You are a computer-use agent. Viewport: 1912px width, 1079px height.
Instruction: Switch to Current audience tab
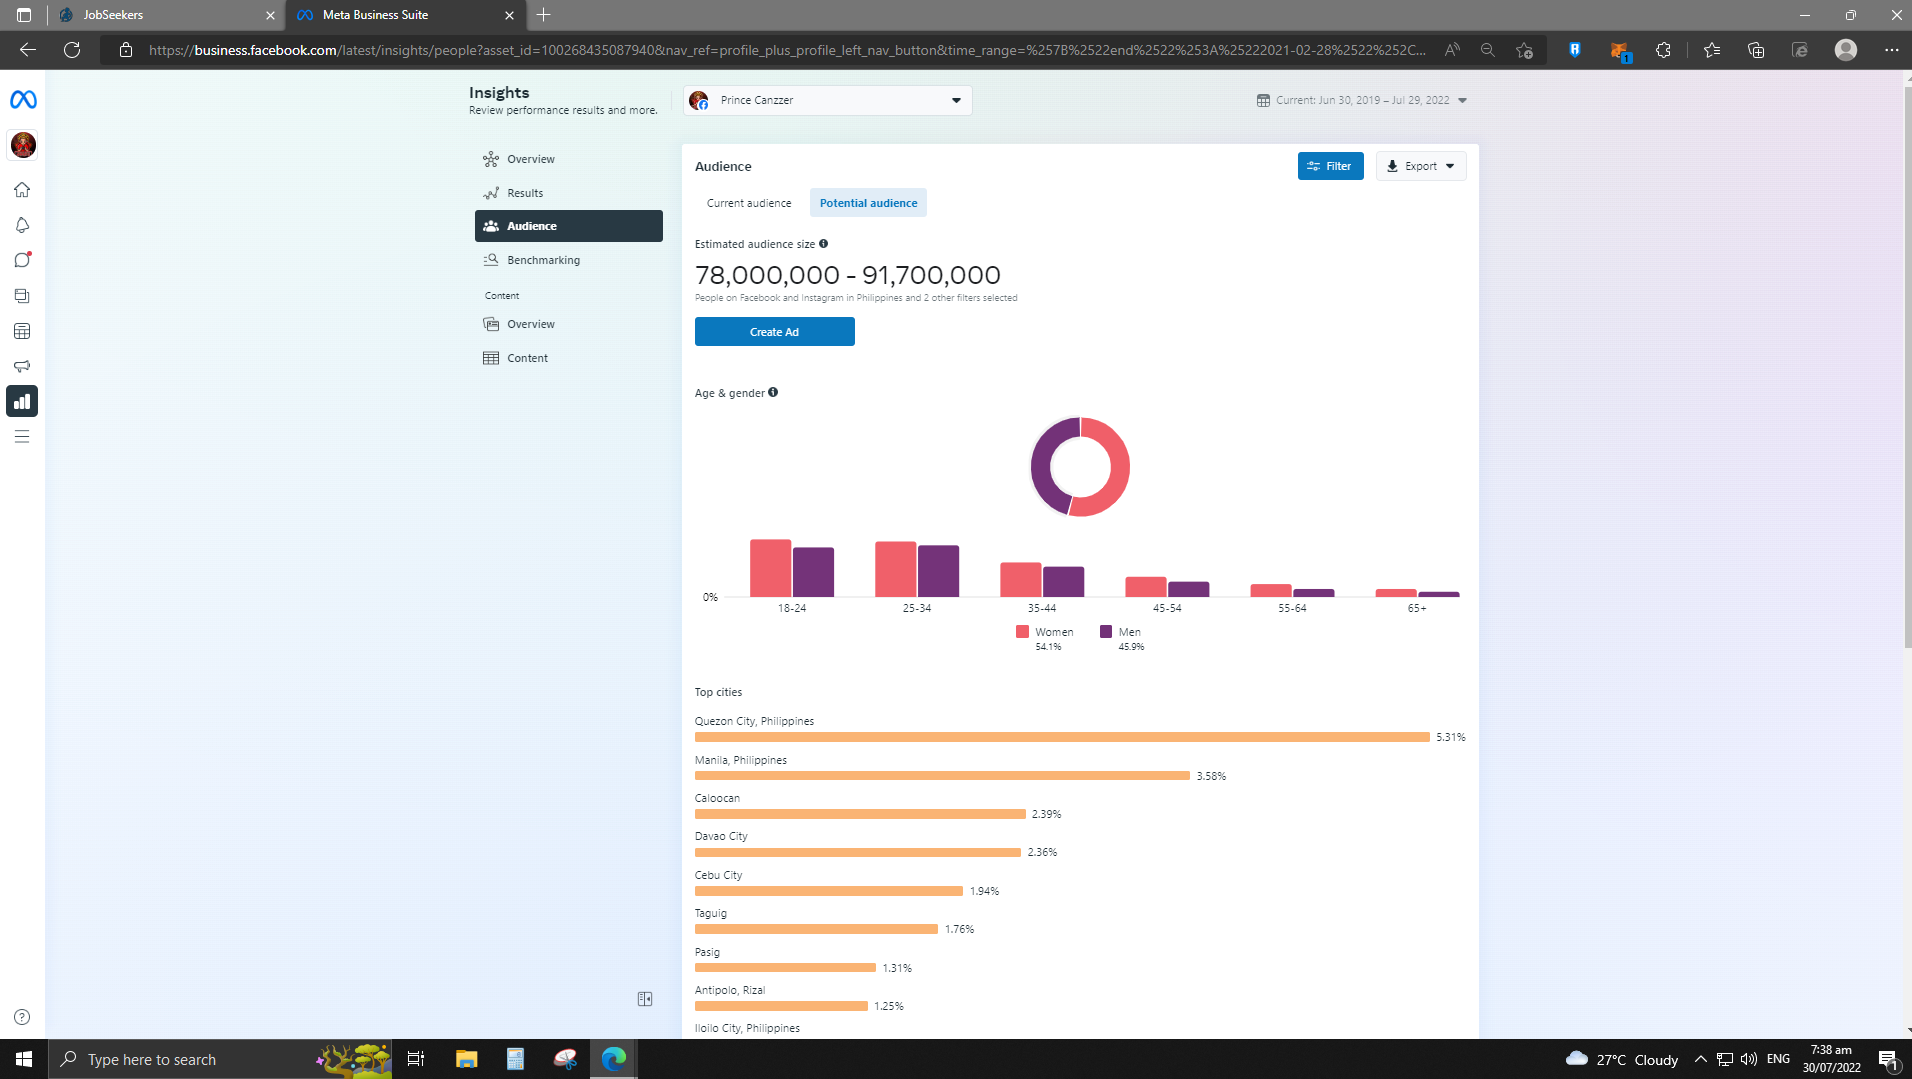click(749, 203)
